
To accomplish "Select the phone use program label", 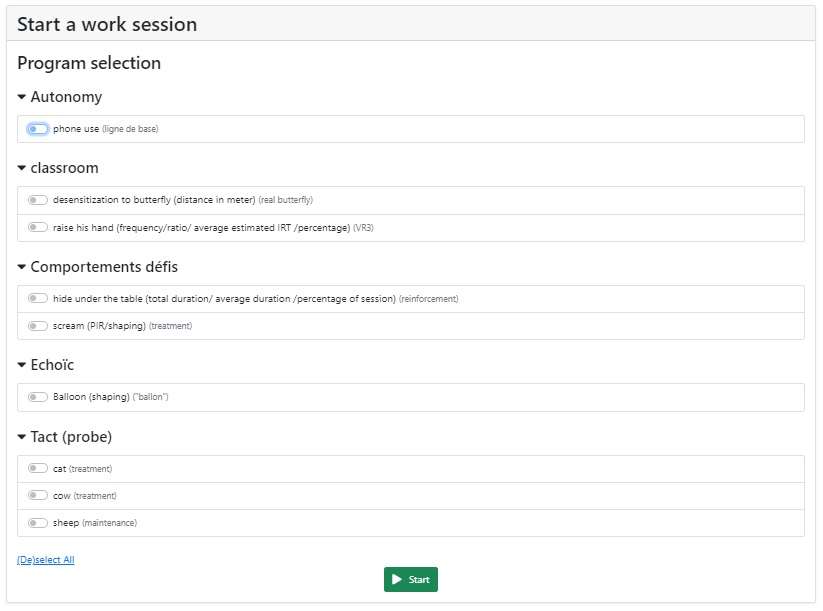I will click(76, 129).
